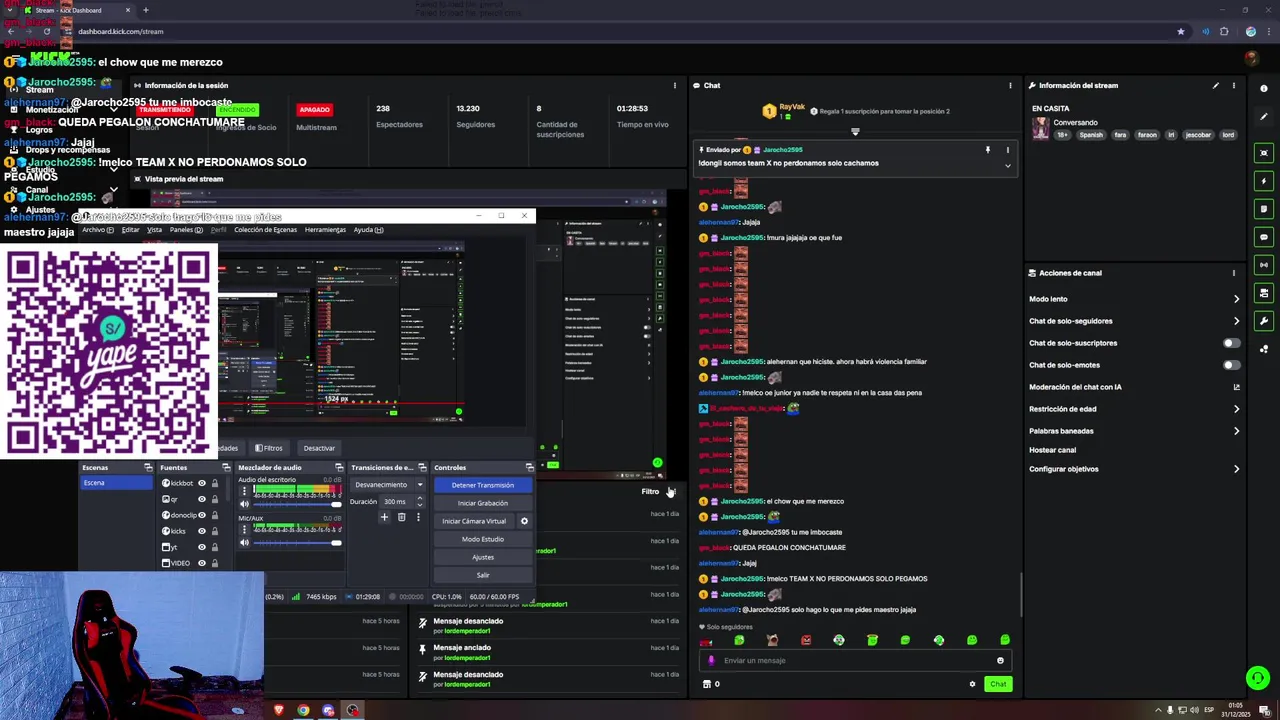Add a transition with the OBS plus icon
The image size is (1280, 720).
384,517
